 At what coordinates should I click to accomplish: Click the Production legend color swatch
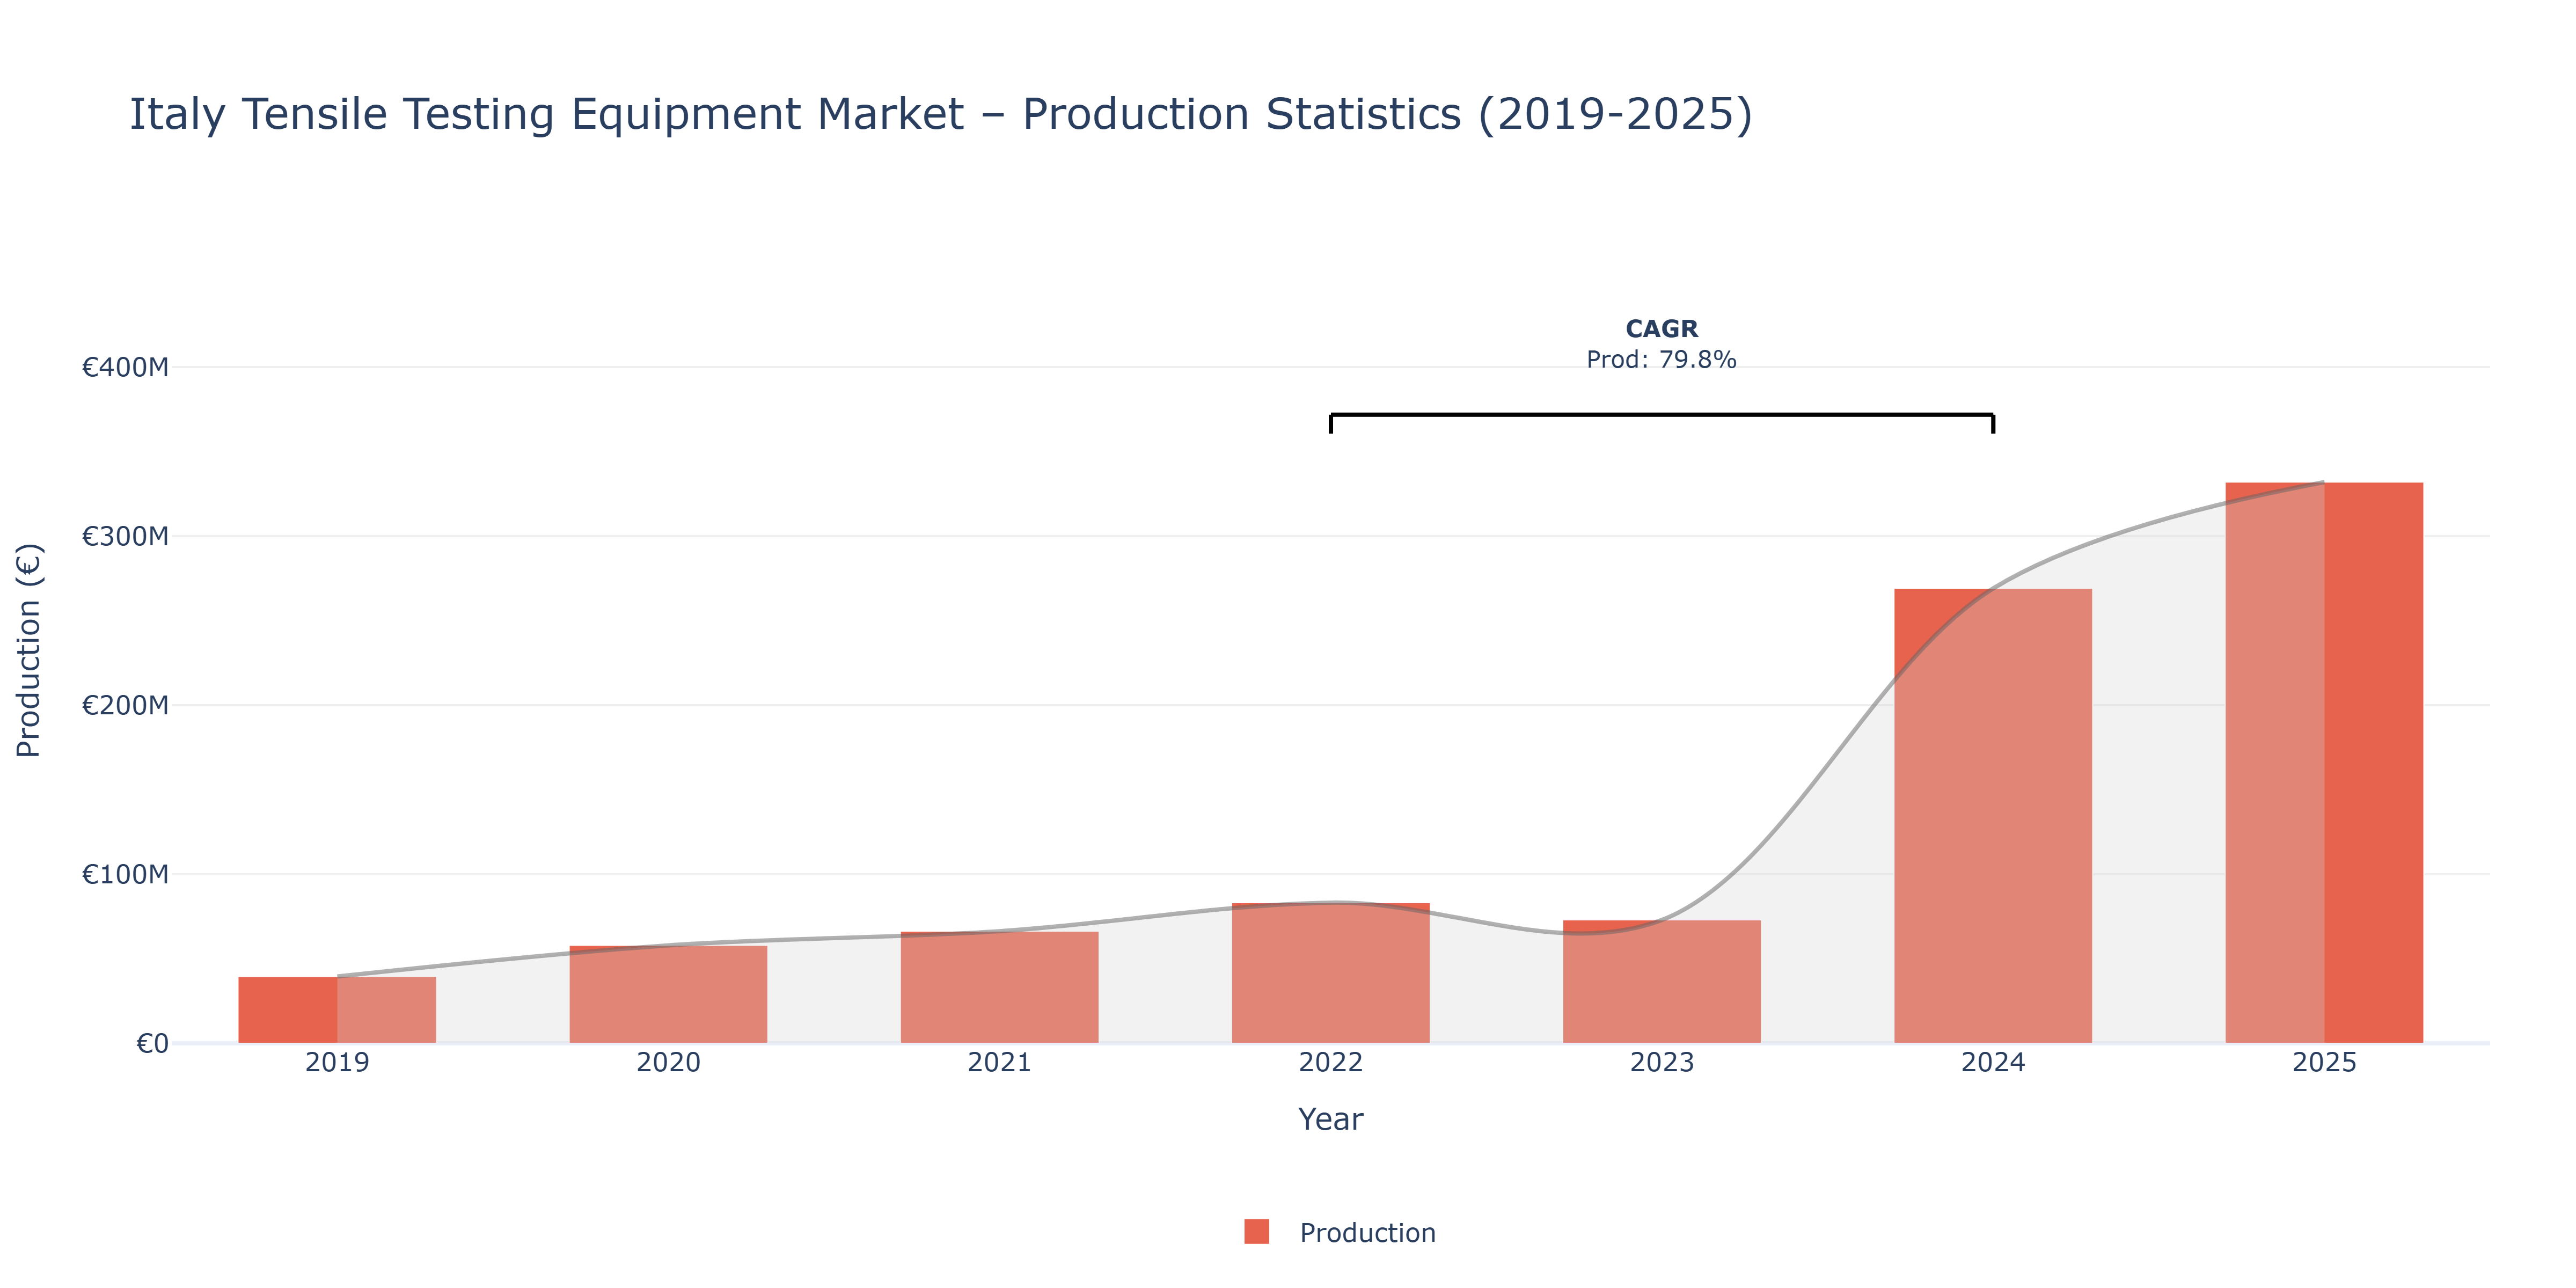pyautogui.click(x=1256, y=1232)
